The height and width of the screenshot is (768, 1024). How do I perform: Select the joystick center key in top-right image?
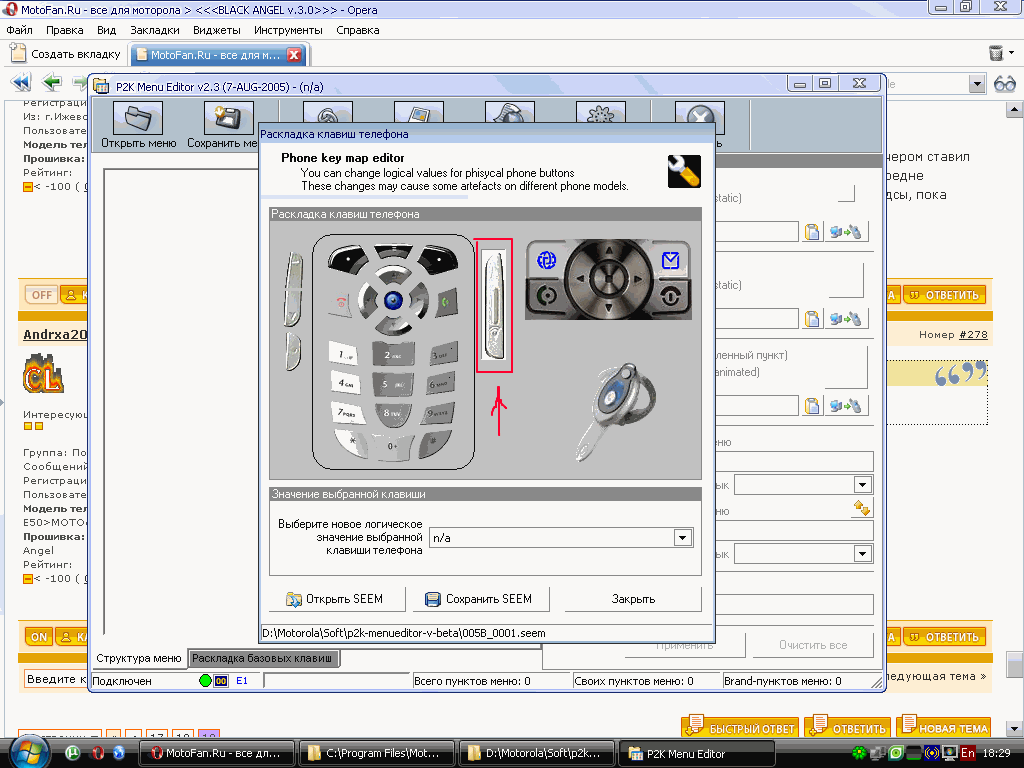(x=609, y=279)
